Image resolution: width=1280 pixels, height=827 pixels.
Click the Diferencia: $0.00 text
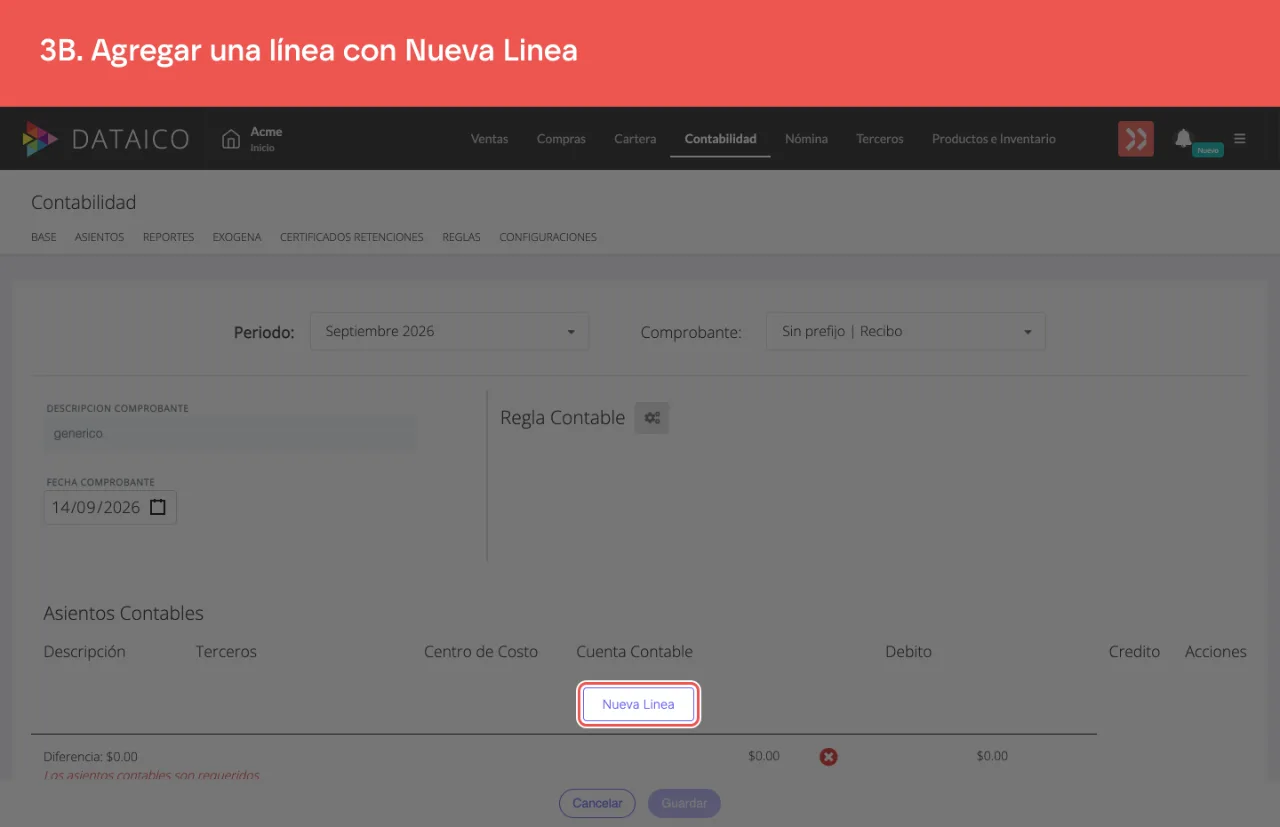point(90,757)
